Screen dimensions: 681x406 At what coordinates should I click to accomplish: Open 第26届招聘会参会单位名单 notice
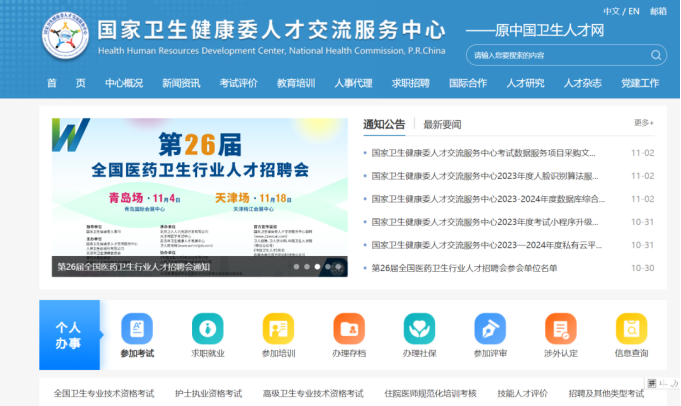tap(464, 268)
